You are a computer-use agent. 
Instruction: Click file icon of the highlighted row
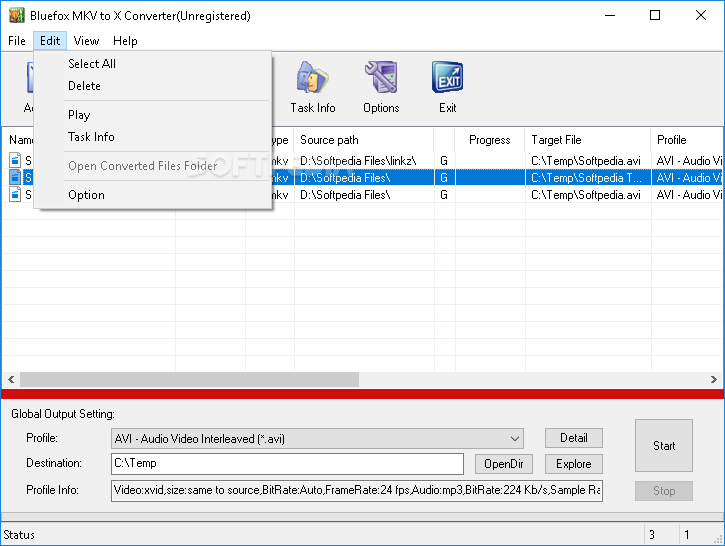pyautogui.click(x=15, y=178)
